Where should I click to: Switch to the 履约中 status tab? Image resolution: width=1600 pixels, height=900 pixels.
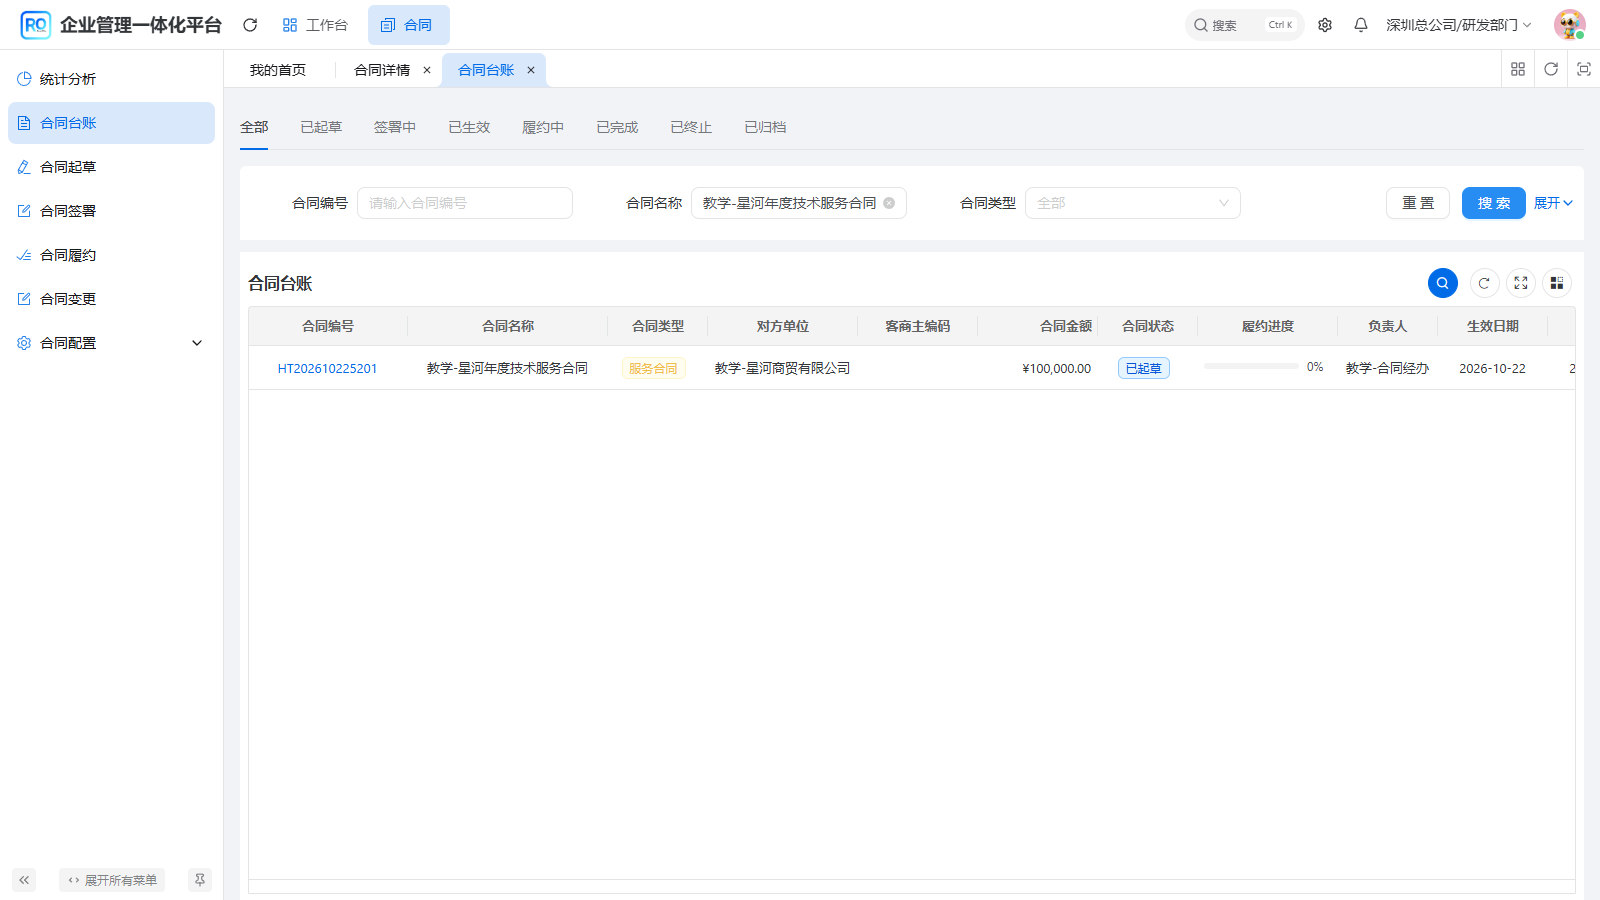click(x=543, y=127)
